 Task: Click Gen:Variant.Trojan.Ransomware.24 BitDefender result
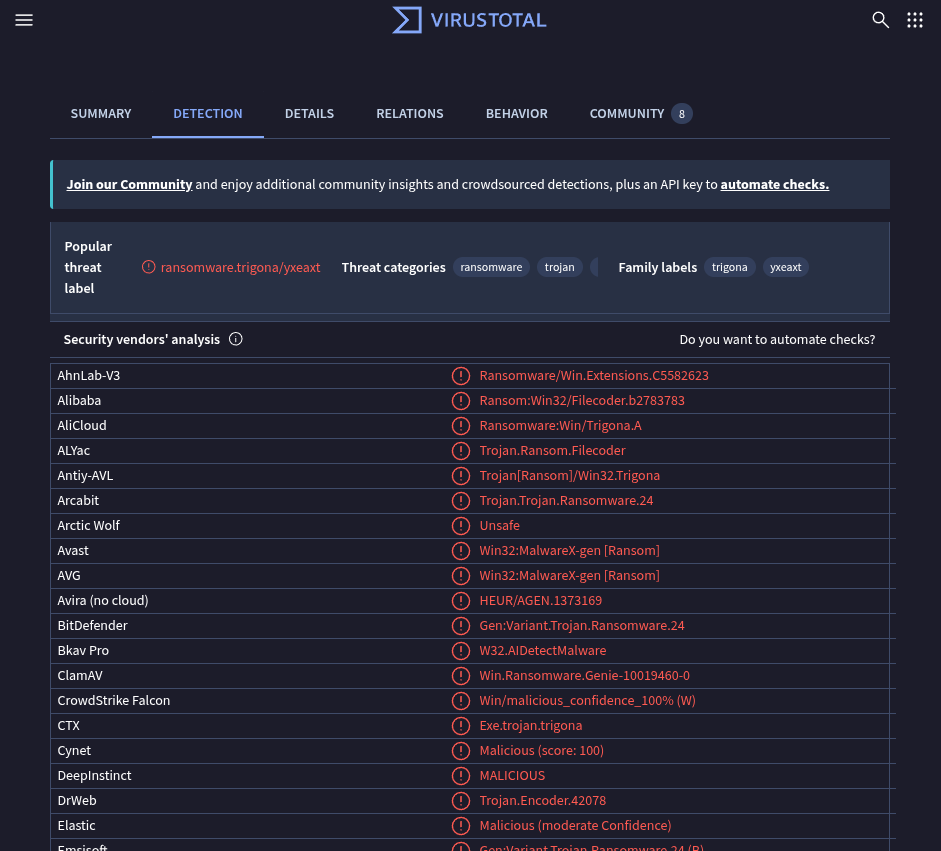click(x=582, y=626)
